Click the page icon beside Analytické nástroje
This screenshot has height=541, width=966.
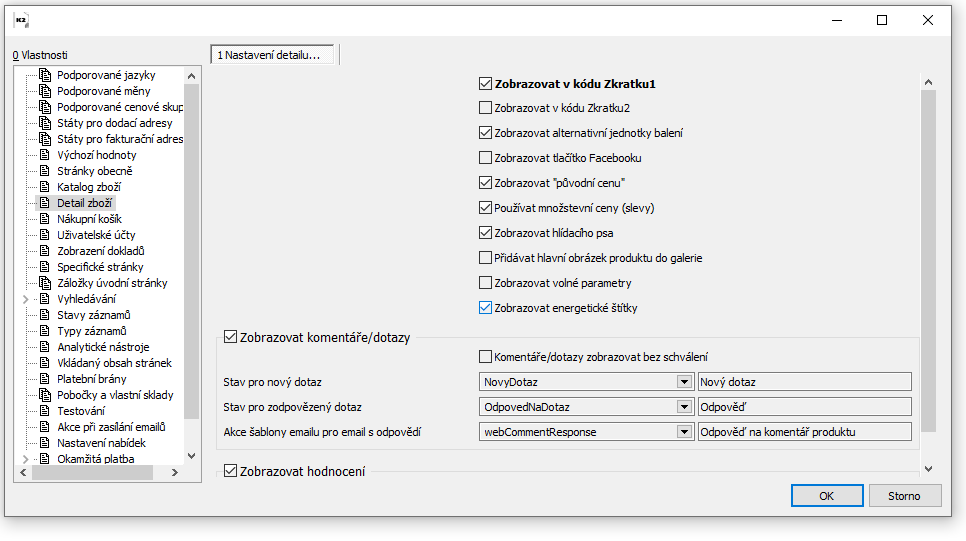(44, 348)
